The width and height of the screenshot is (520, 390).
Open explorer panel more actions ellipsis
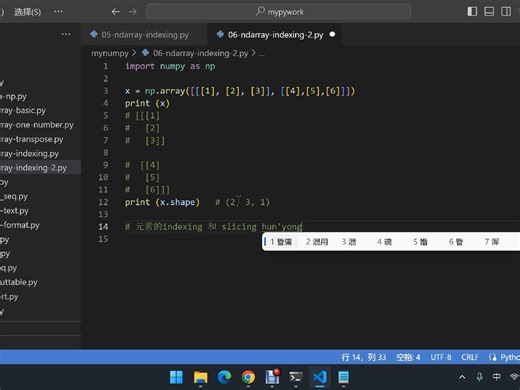pyautogui.click(x=66, y=34)
